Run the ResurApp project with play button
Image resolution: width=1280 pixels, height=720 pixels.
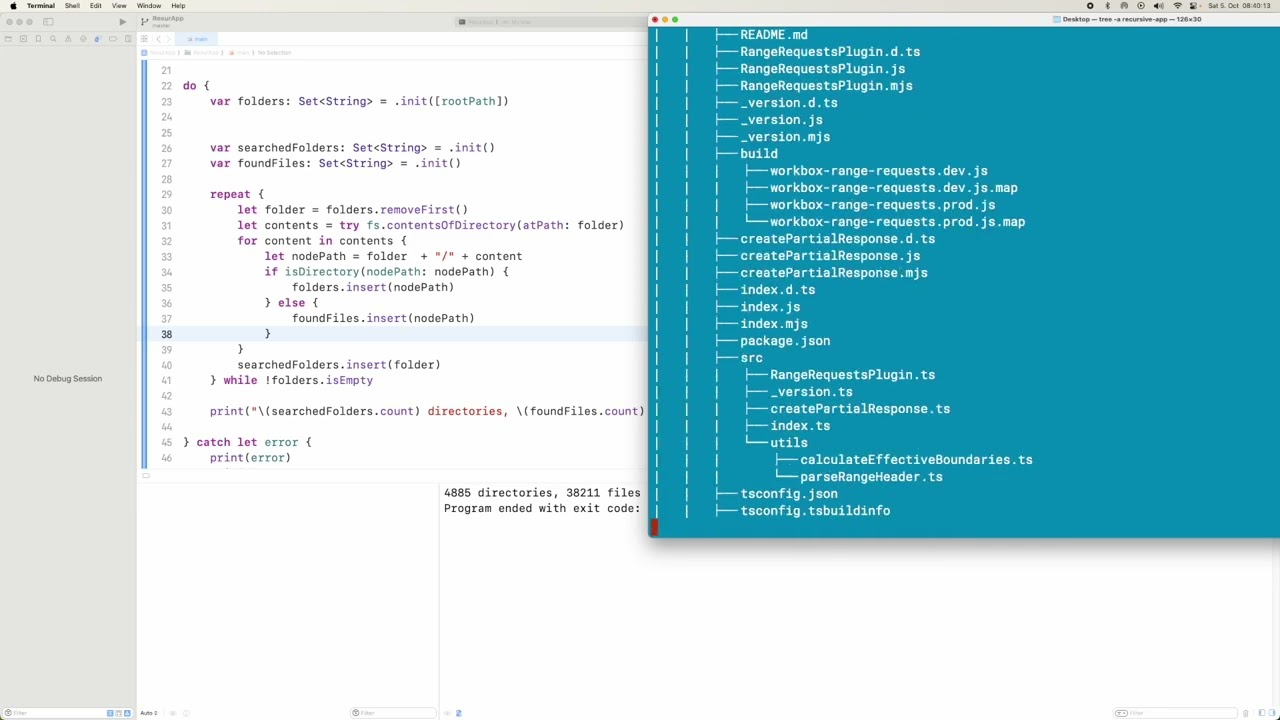point(122,22)
